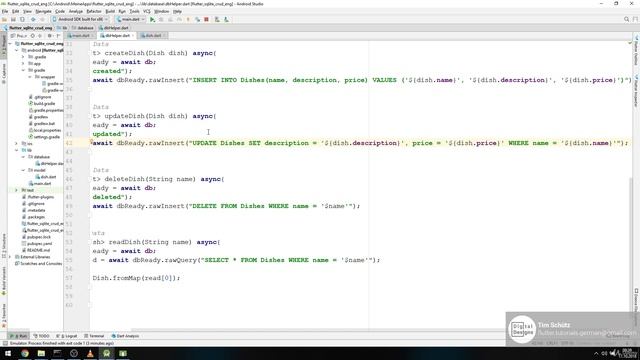This screenshot has height=360, width=640.
Task: Open the Help menu
Action: tap(177, 11)
